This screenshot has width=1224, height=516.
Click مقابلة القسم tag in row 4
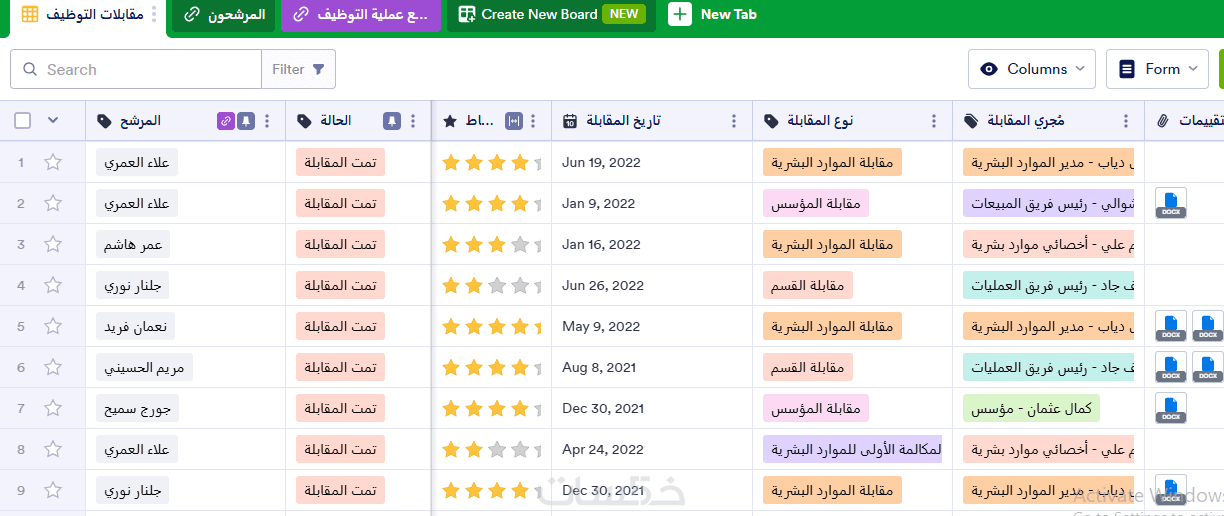point(808,285)
